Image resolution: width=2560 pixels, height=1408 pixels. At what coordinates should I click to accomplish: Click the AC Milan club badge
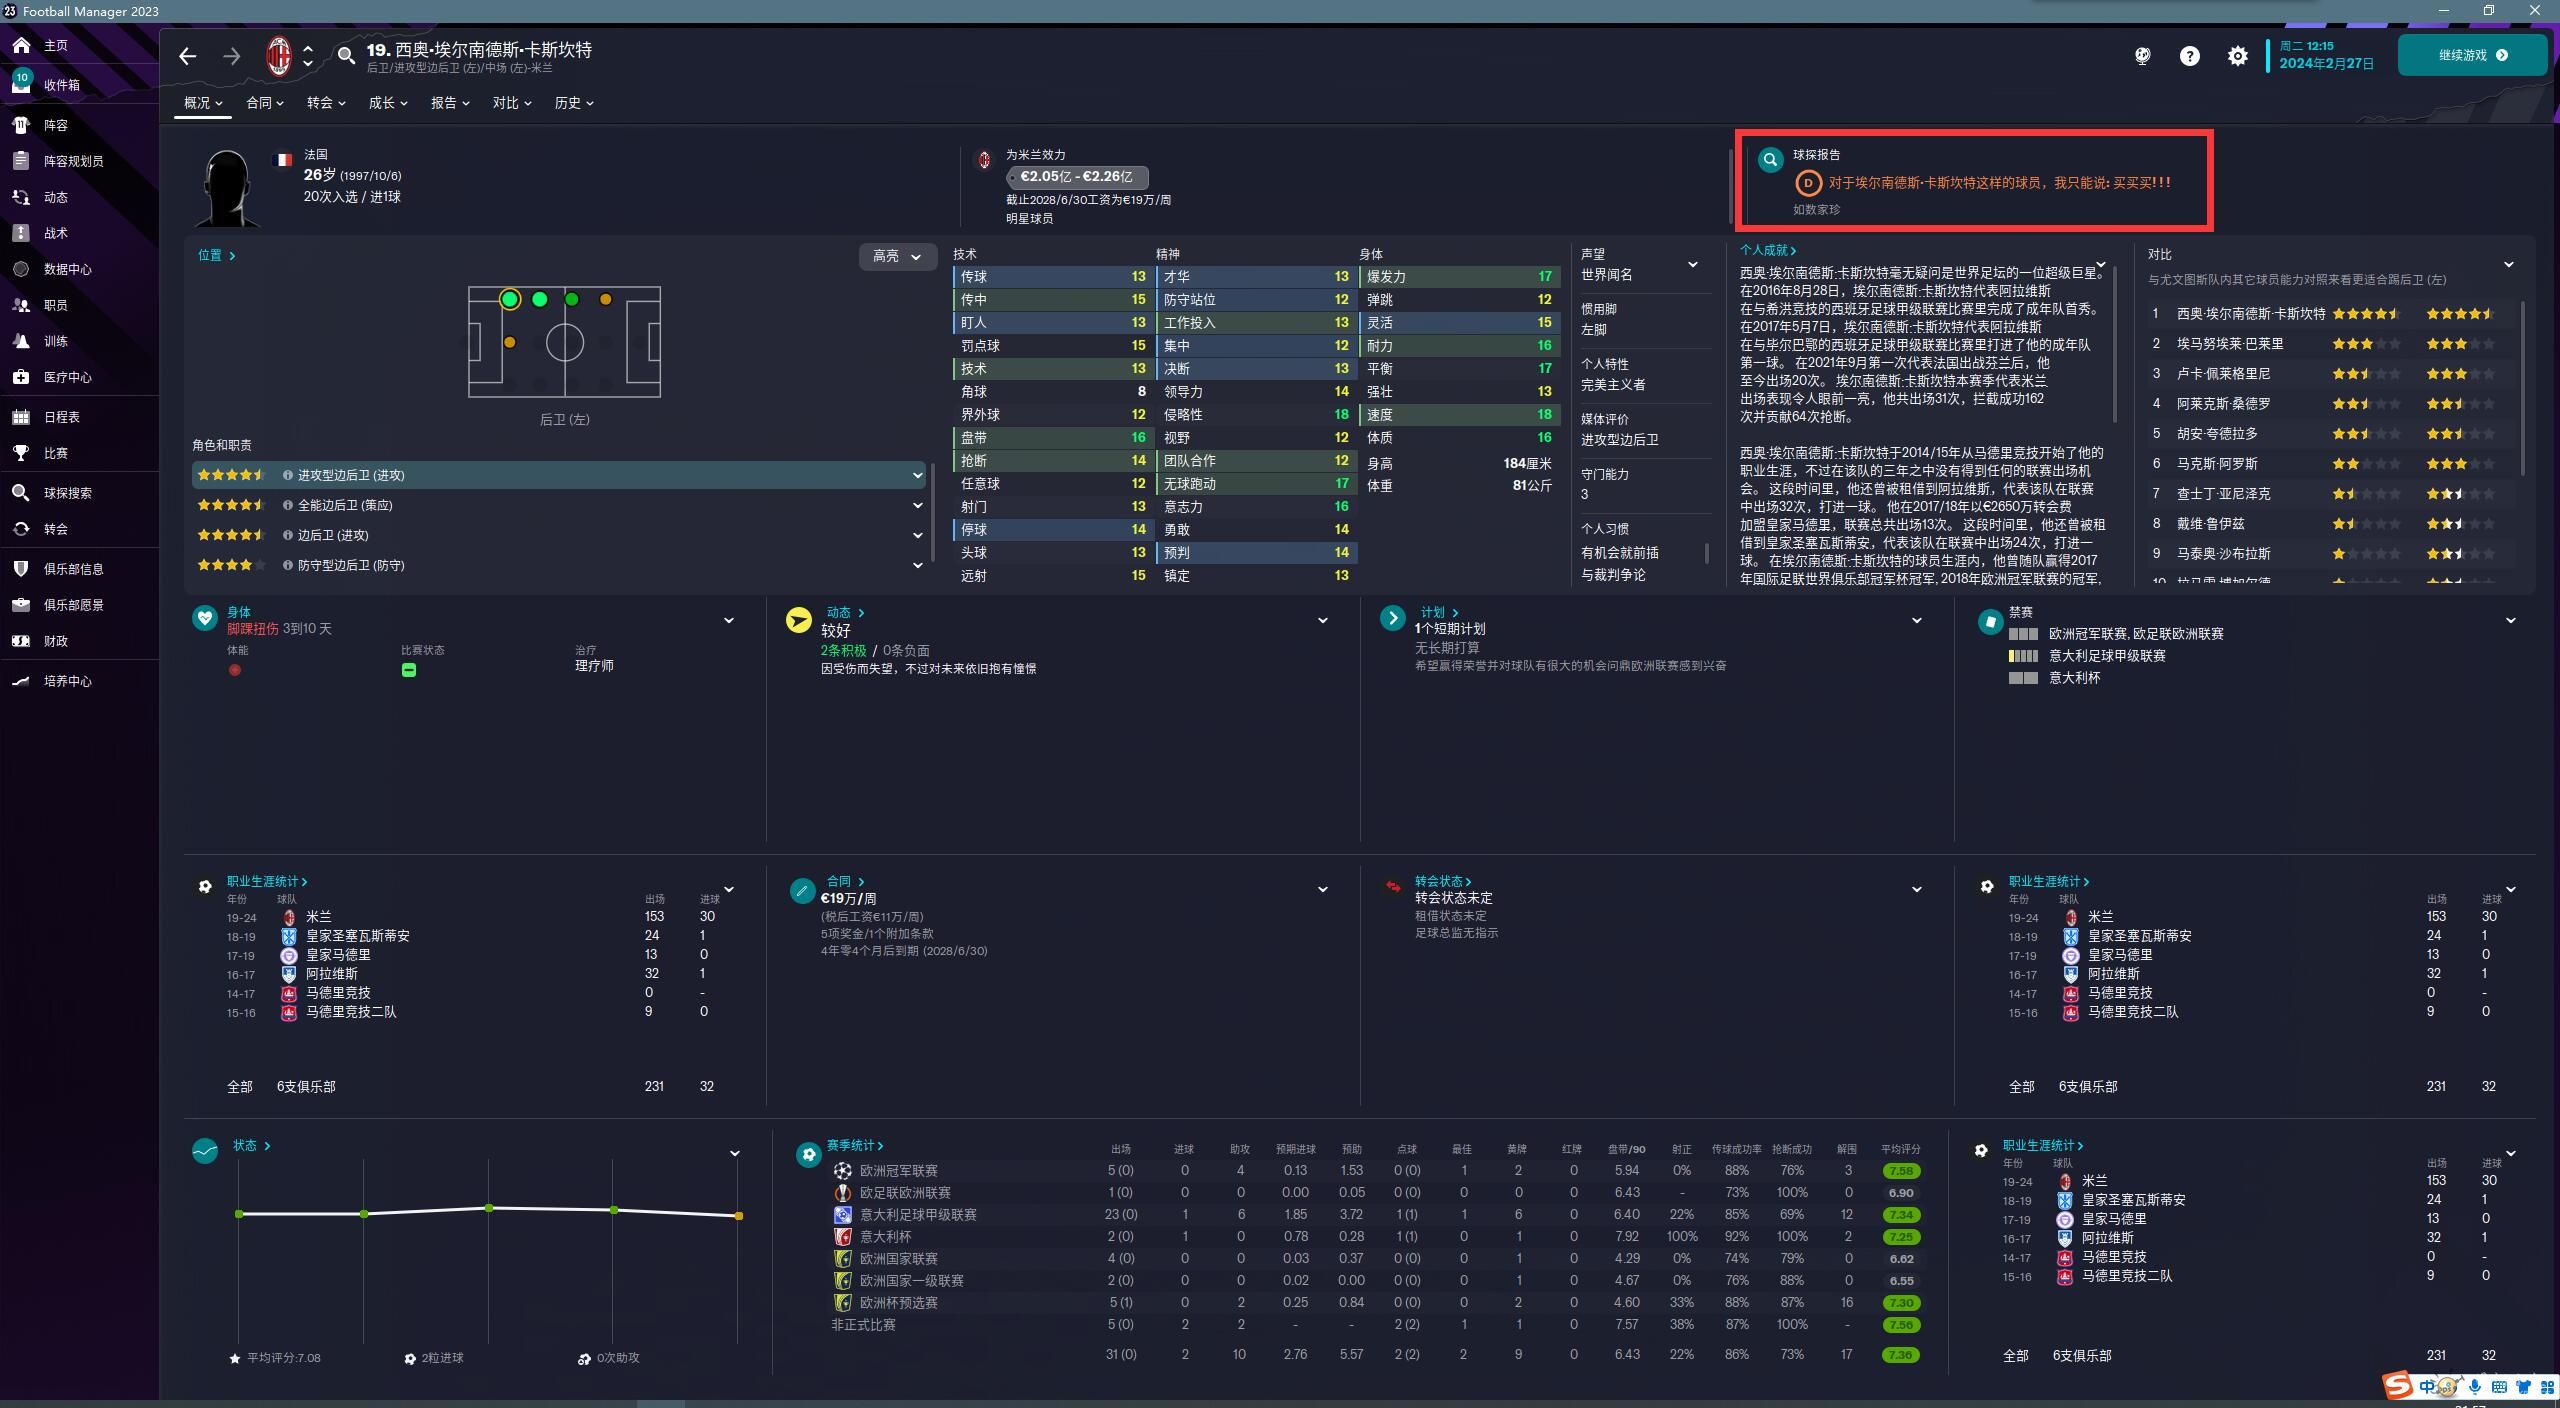pos(279,56)
